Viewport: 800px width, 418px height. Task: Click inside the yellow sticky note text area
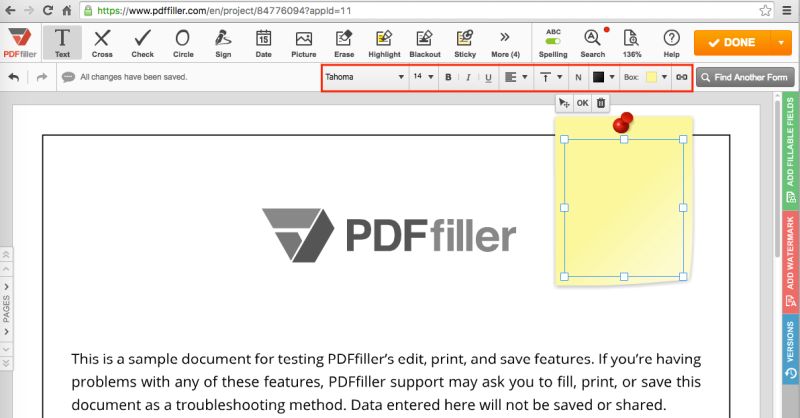pos(623,208)
